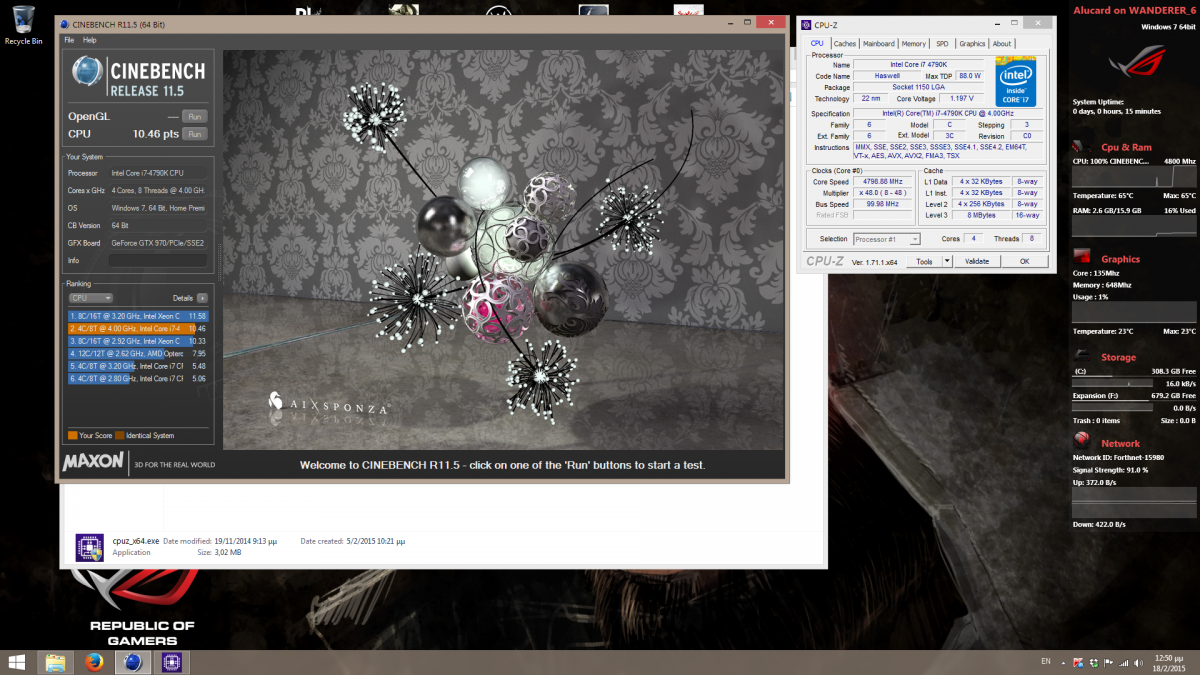The width and height of the screenshot is (1200, 675).
Task: Click the ranking Details arrow button
Action: coord(202,298)
